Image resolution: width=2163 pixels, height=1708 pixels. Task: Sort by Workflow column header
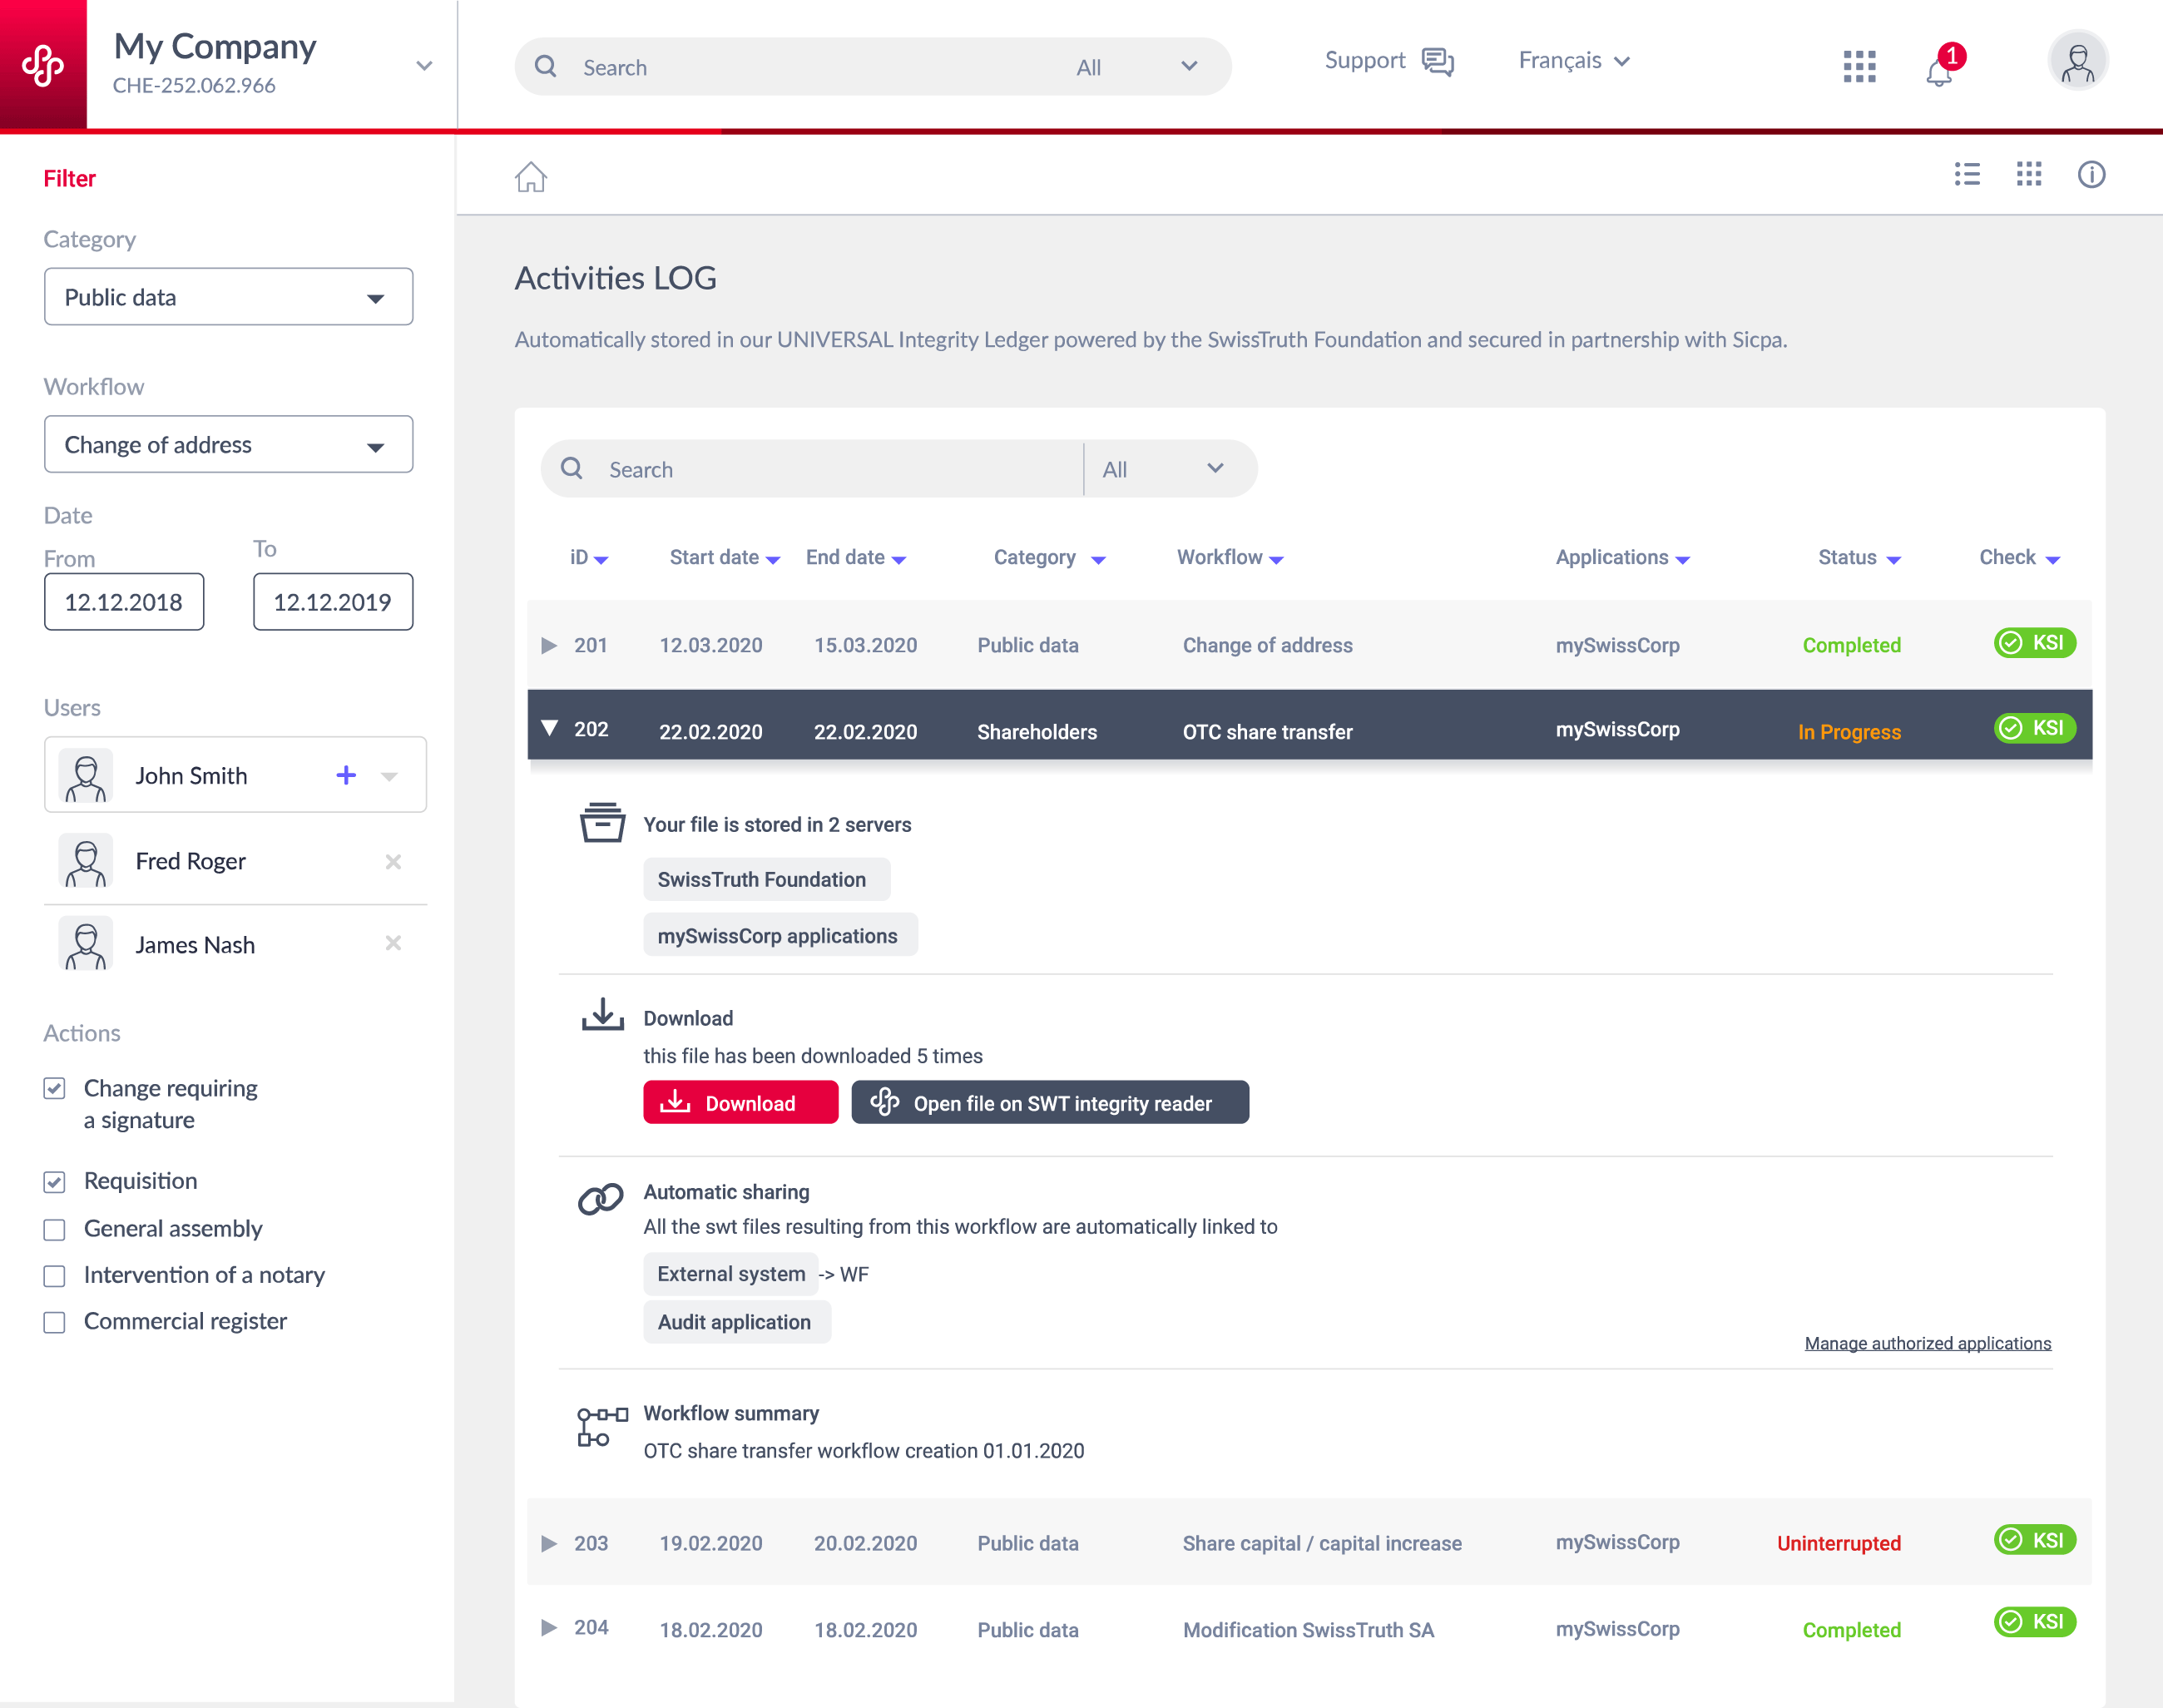click(x=1230, y=558)
